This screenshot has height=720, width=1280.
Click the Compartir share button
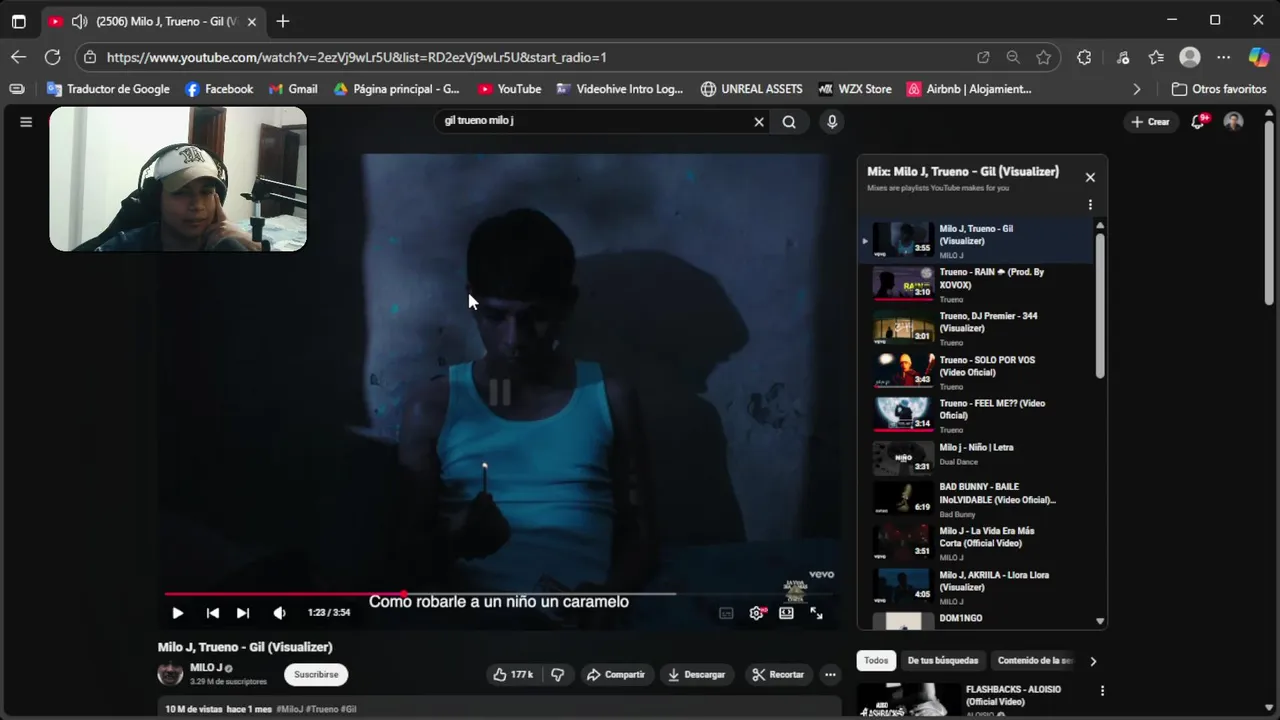tap(616, 675)
